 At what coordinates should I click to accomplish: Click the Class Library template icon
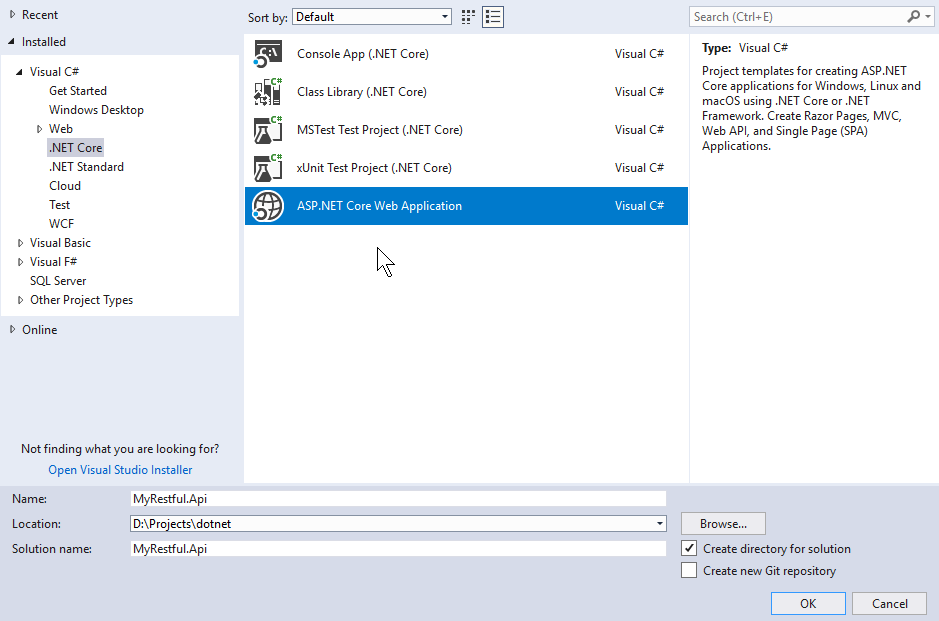268,92
